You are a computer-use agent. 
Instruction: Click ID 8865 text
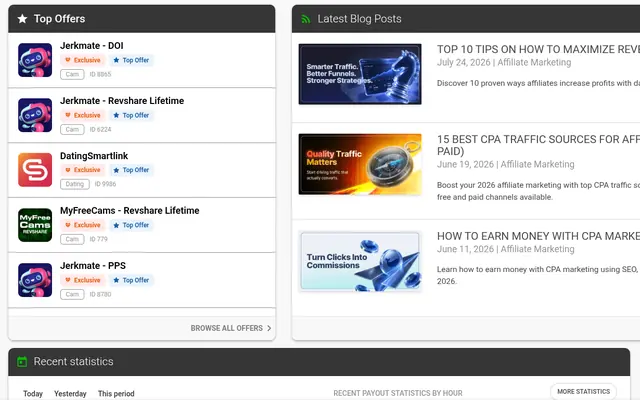pos(100,74)
